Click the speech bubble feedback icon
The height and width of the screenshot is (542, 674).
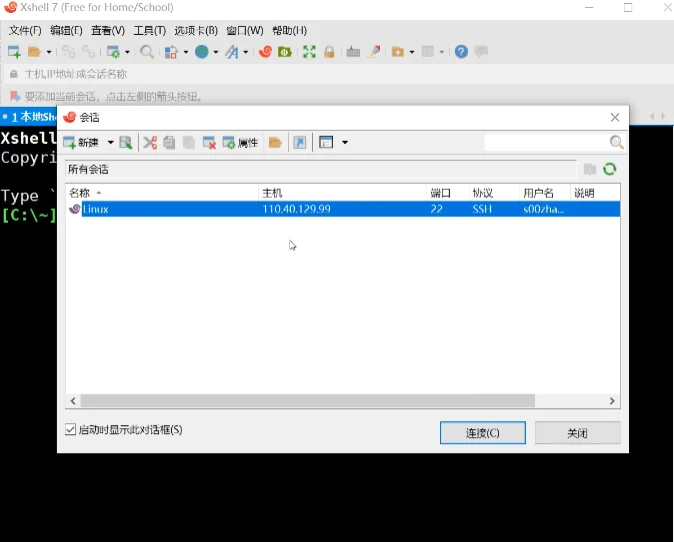481,52
